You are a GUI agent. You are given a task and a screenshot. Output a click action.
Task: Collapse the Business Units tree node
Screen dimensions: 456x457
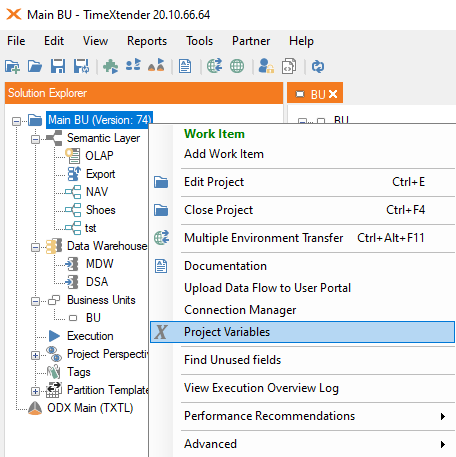coord(35,301)
